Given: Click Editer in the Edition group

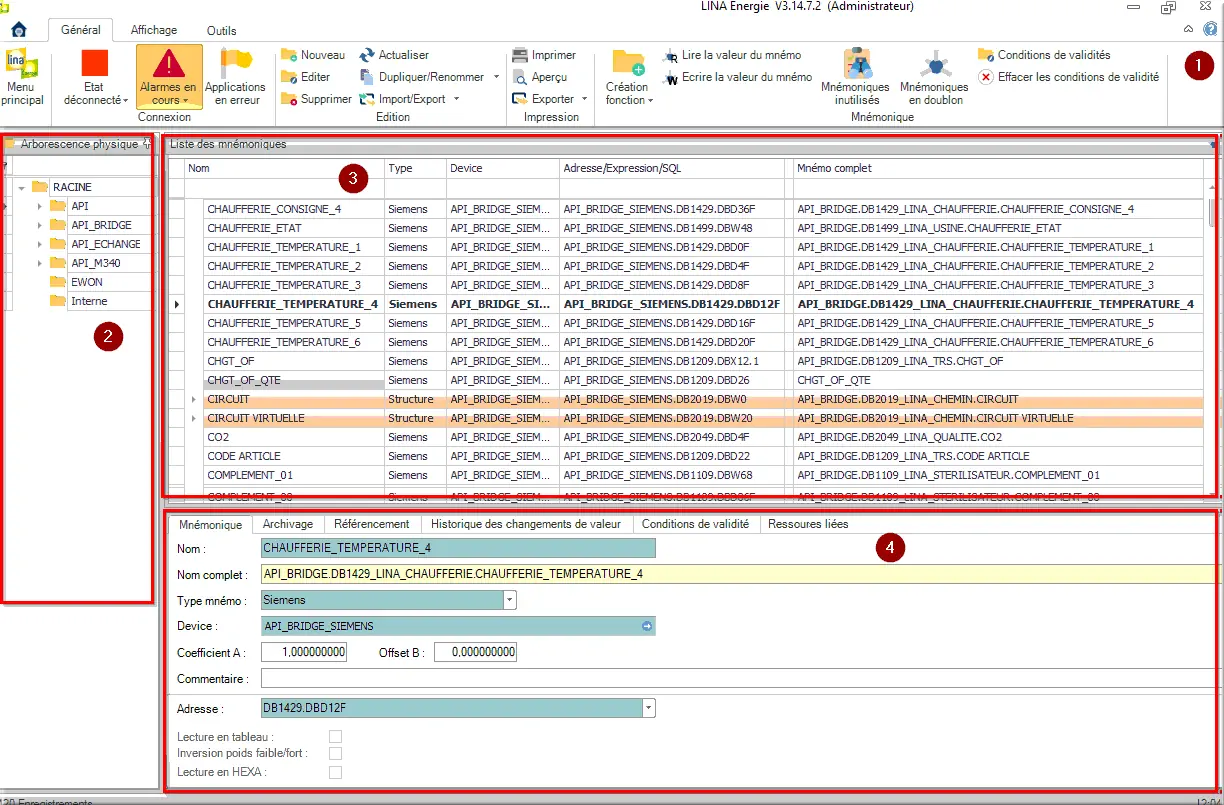Looking at the screenshot, I should (306, 77).
